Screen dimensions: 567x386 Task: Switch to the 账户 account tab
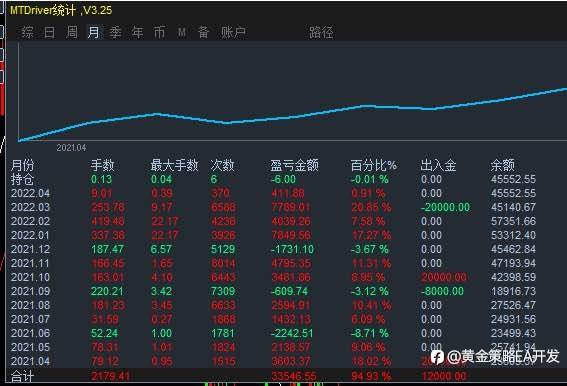pyautogui.click(x=234, y=33)
